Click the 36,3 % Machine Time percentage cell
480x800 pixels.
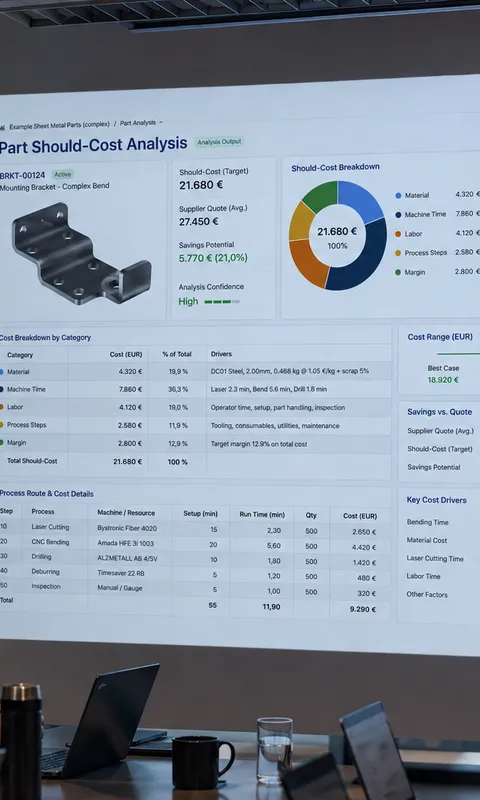tap(178, 389)
